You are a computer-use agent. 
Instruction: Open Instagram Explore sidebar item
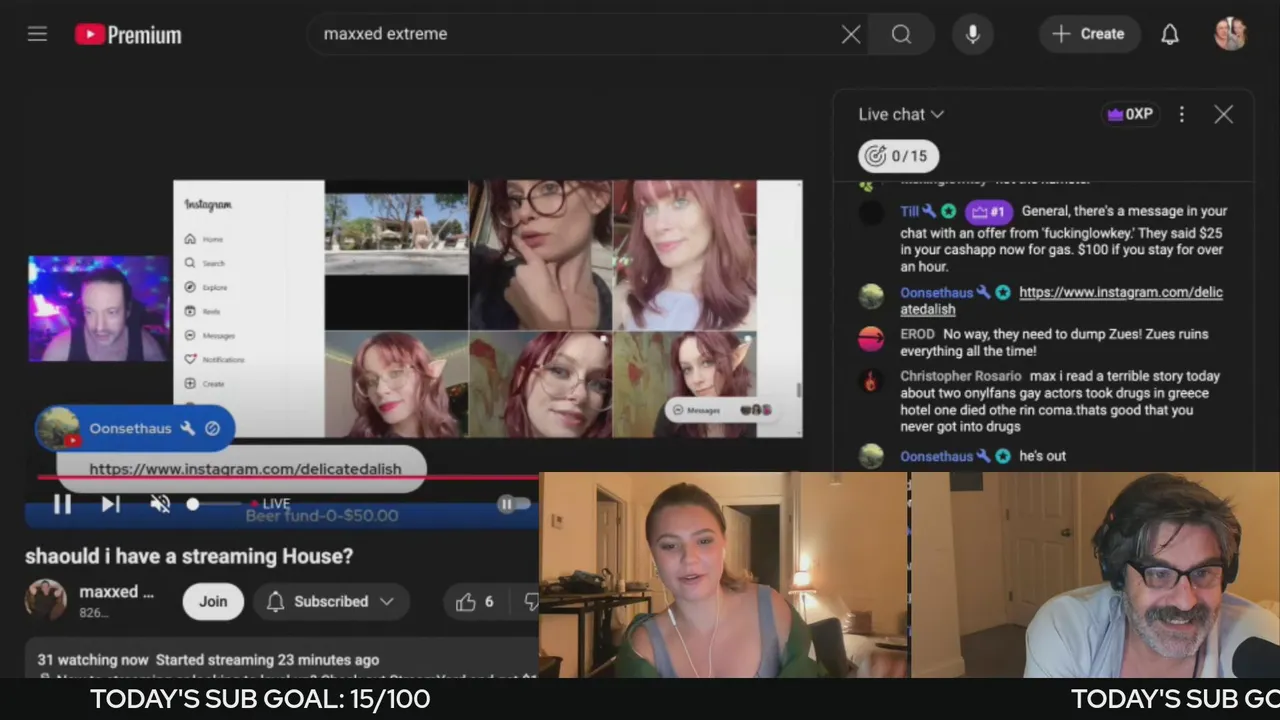(x=206, y=287)
